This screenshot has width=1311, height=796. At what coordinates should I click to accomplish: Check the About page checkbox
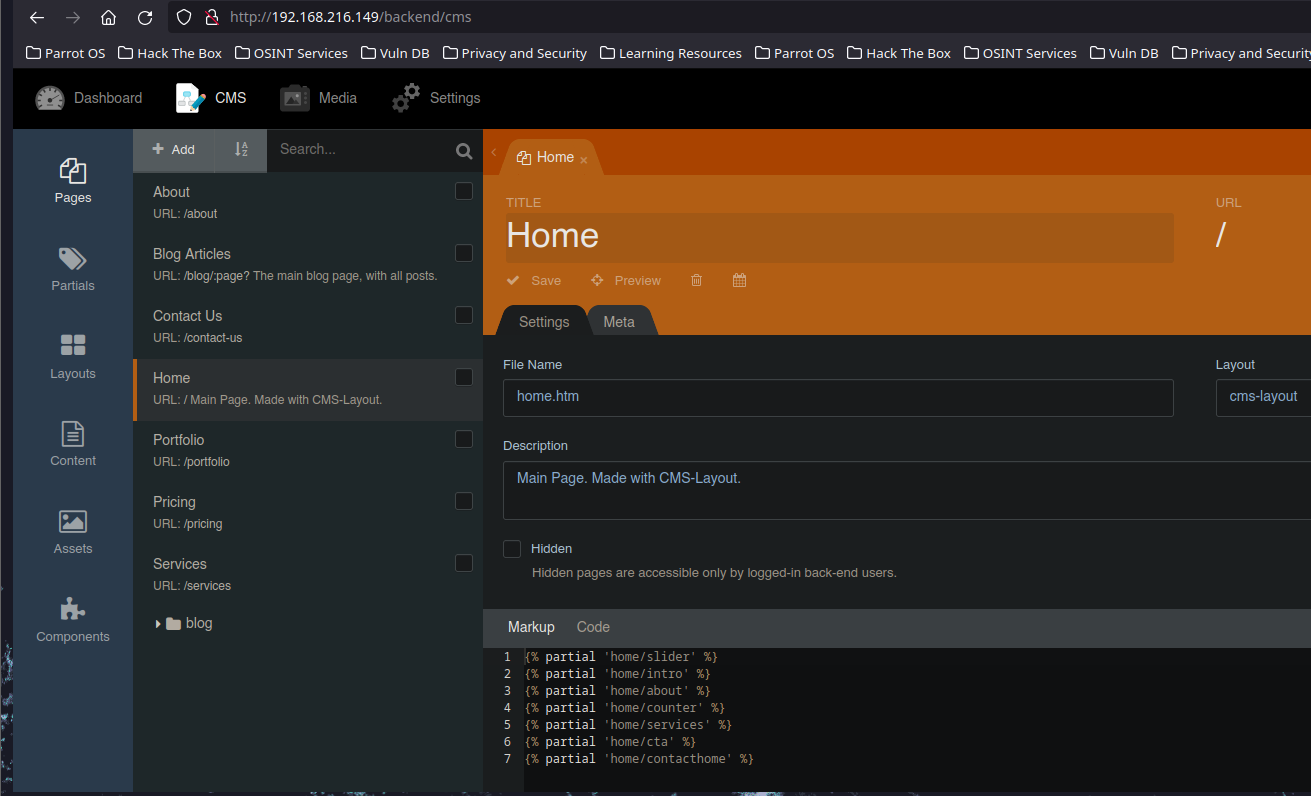pos(464,191)
